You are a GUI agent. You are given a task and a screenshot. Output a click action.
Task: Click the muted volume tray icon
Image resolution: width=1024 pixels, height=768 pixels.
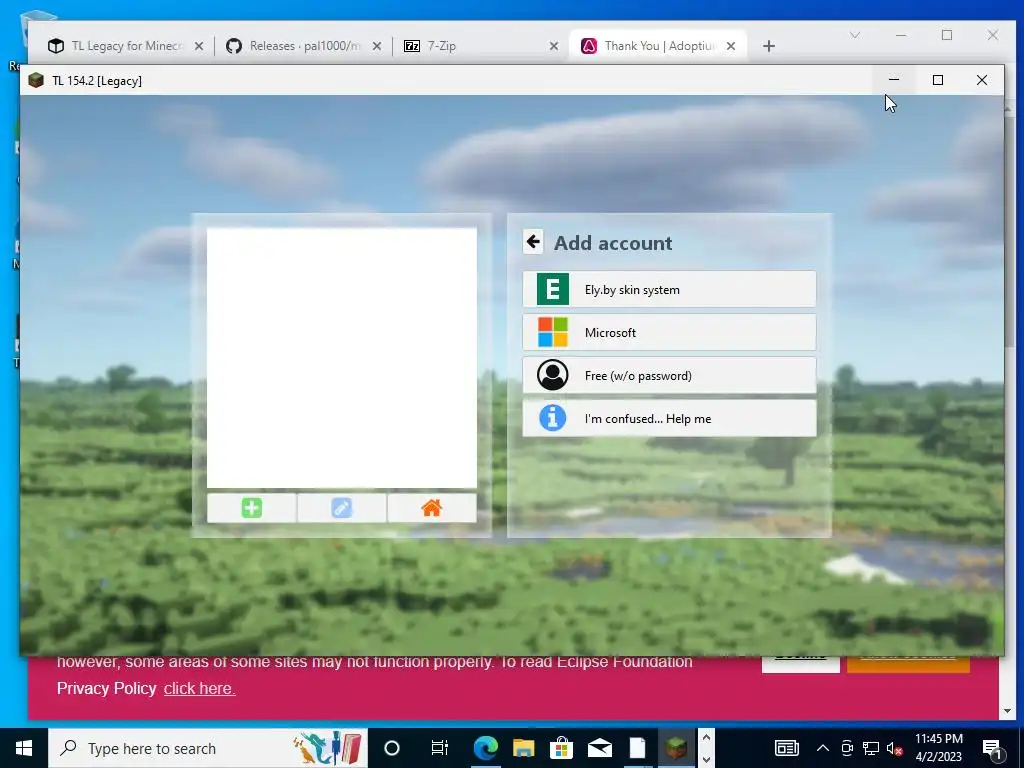pyautogui.click(x=894, y=748)
